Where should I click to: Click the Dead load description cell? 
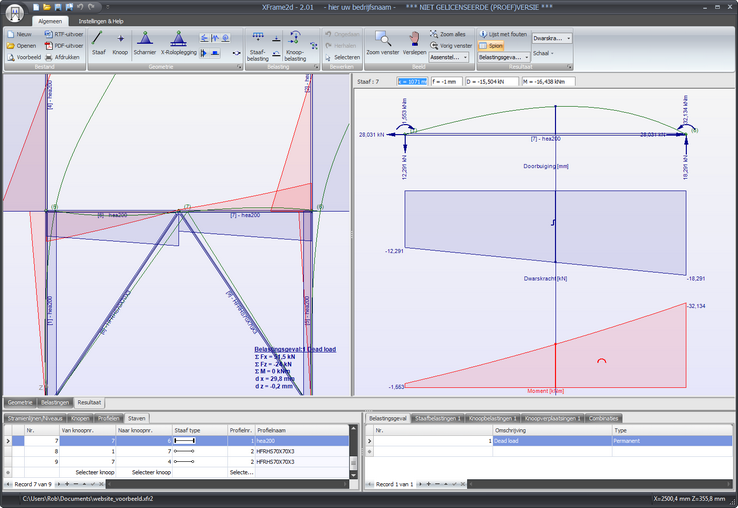click(553, 441)
